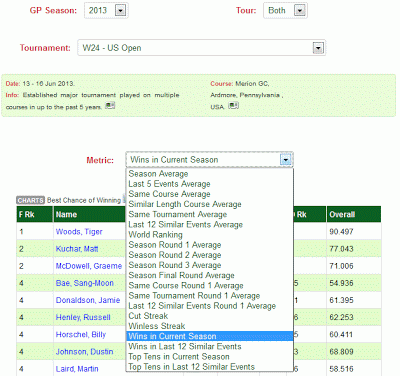Click Overall value 54.936
The image size is (400, 376).
pos(341,283)
